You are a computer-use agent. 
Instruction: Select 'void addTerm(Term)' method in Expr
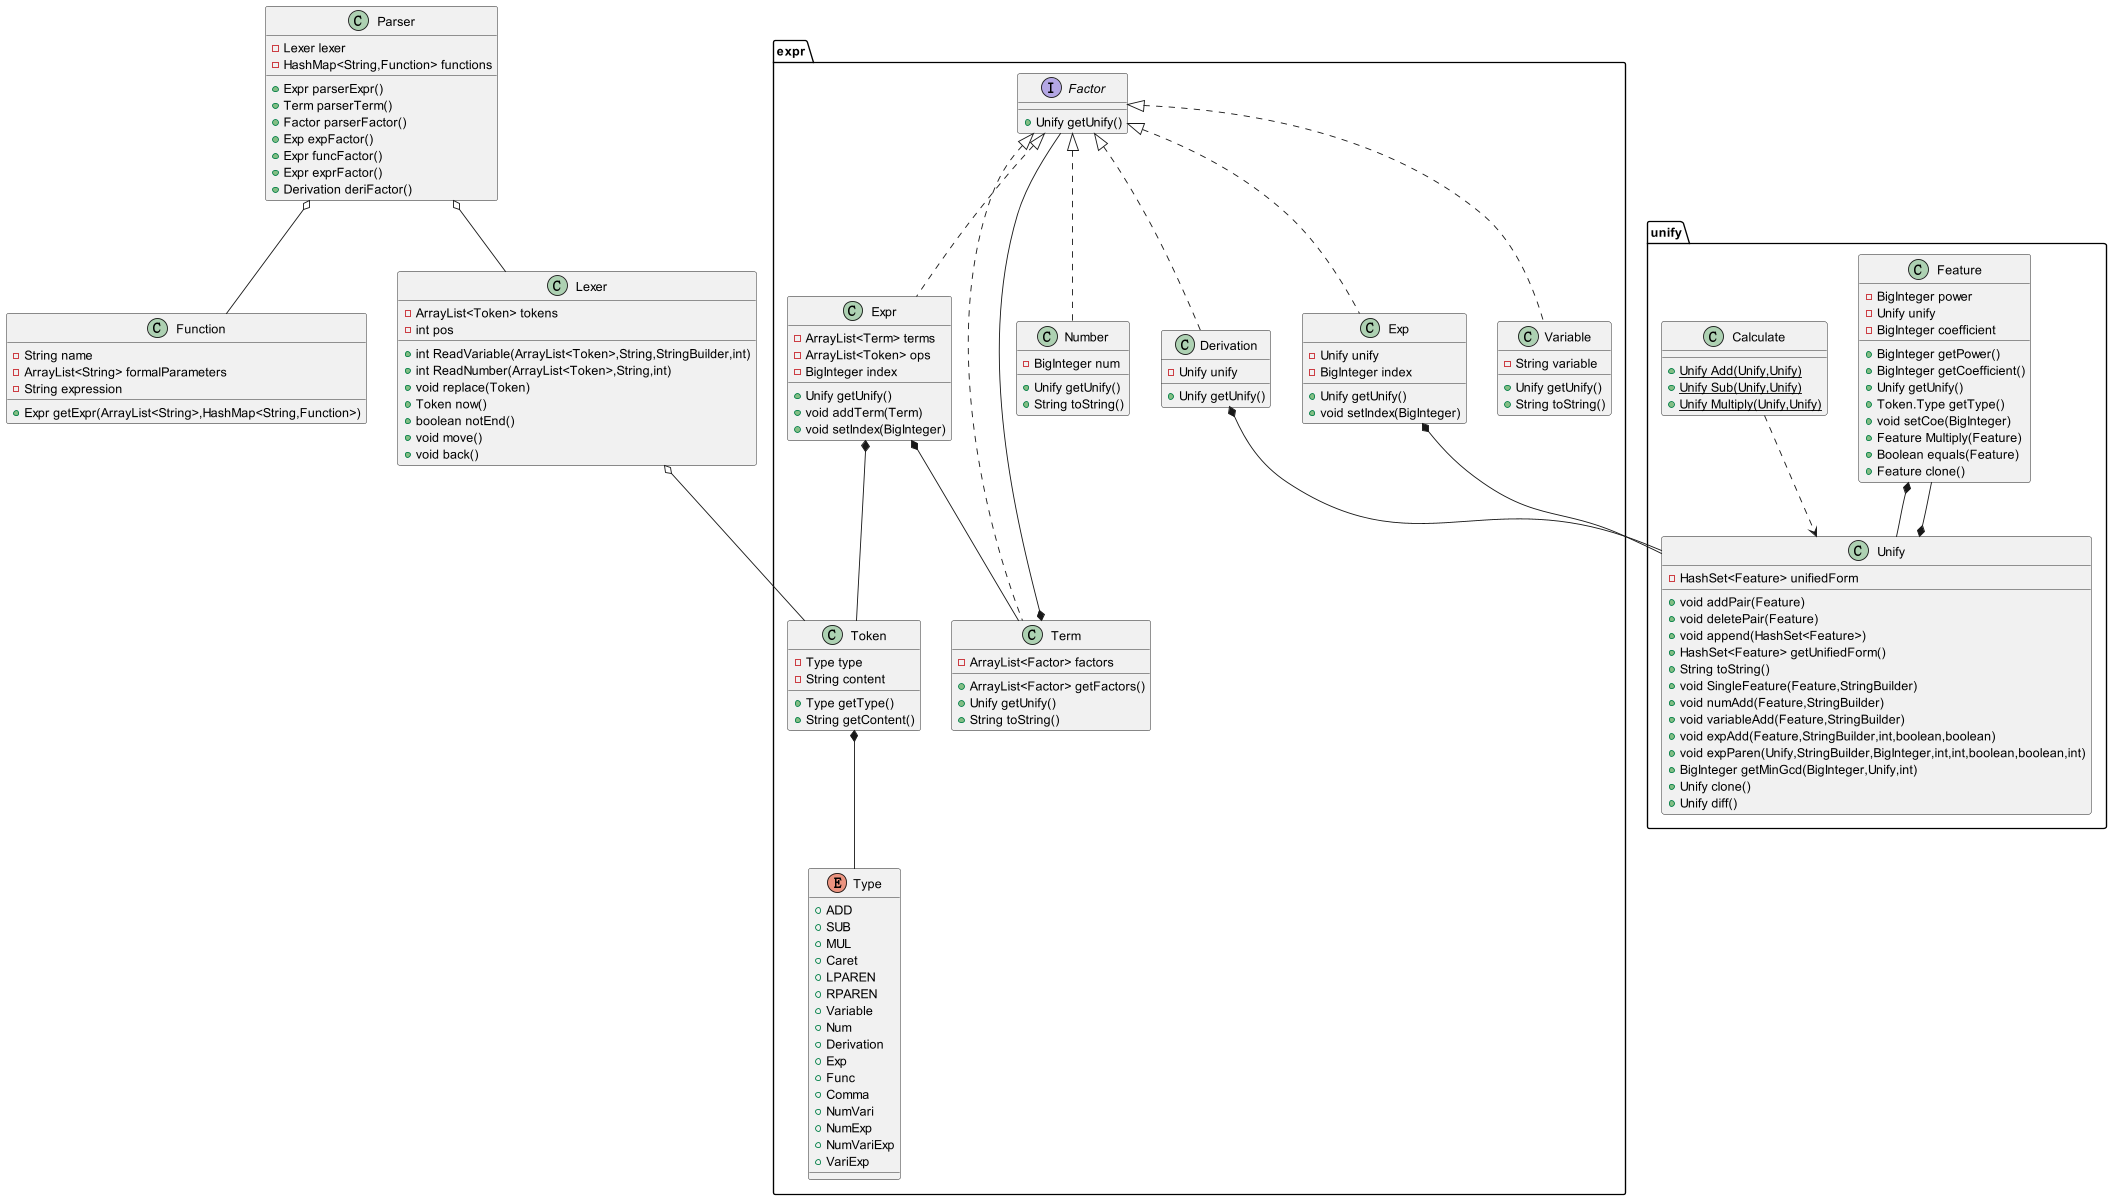click(864, 413)
